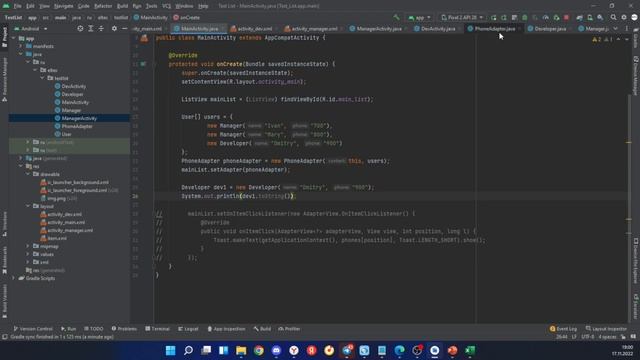Screen dimensions: 640x360
Task: Toggle the Structure tool window
Action: pos(4,224)
